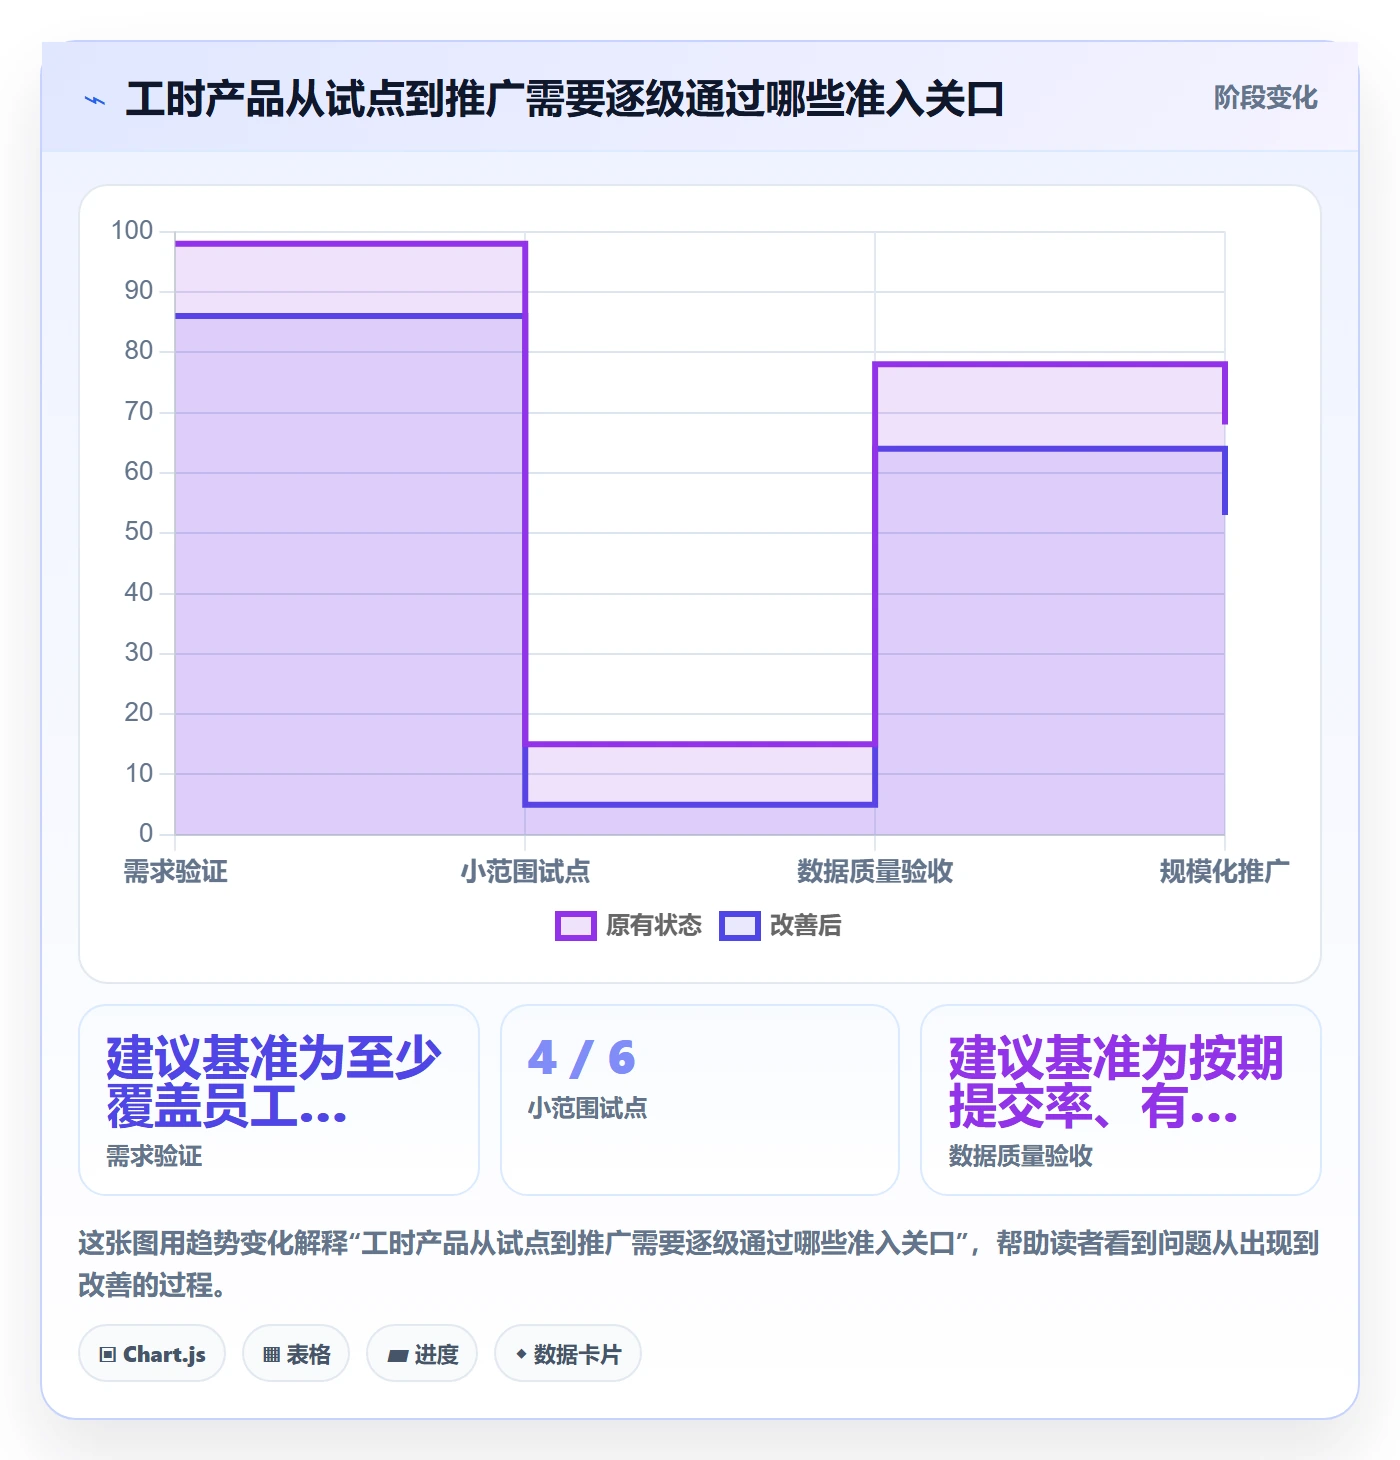Click the 50 y-axis tick value
Screen dimensions: 1400x1460
(139, 532)
